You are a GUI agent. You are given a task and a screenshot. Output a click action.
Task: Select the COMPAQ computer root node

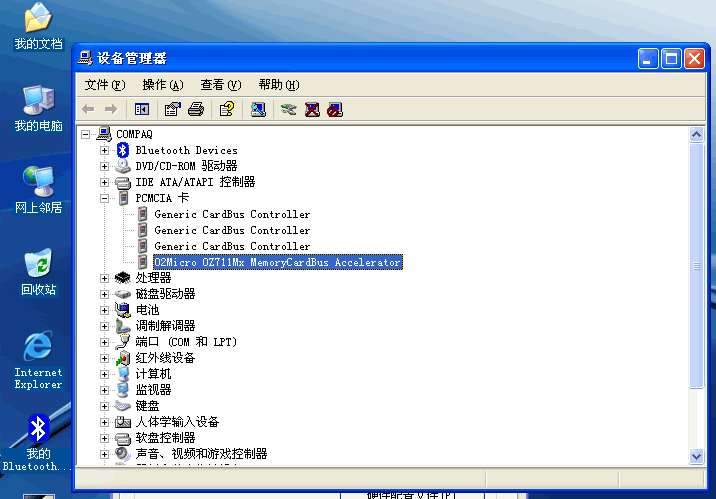pyautogui.click(x=134, y=134)
